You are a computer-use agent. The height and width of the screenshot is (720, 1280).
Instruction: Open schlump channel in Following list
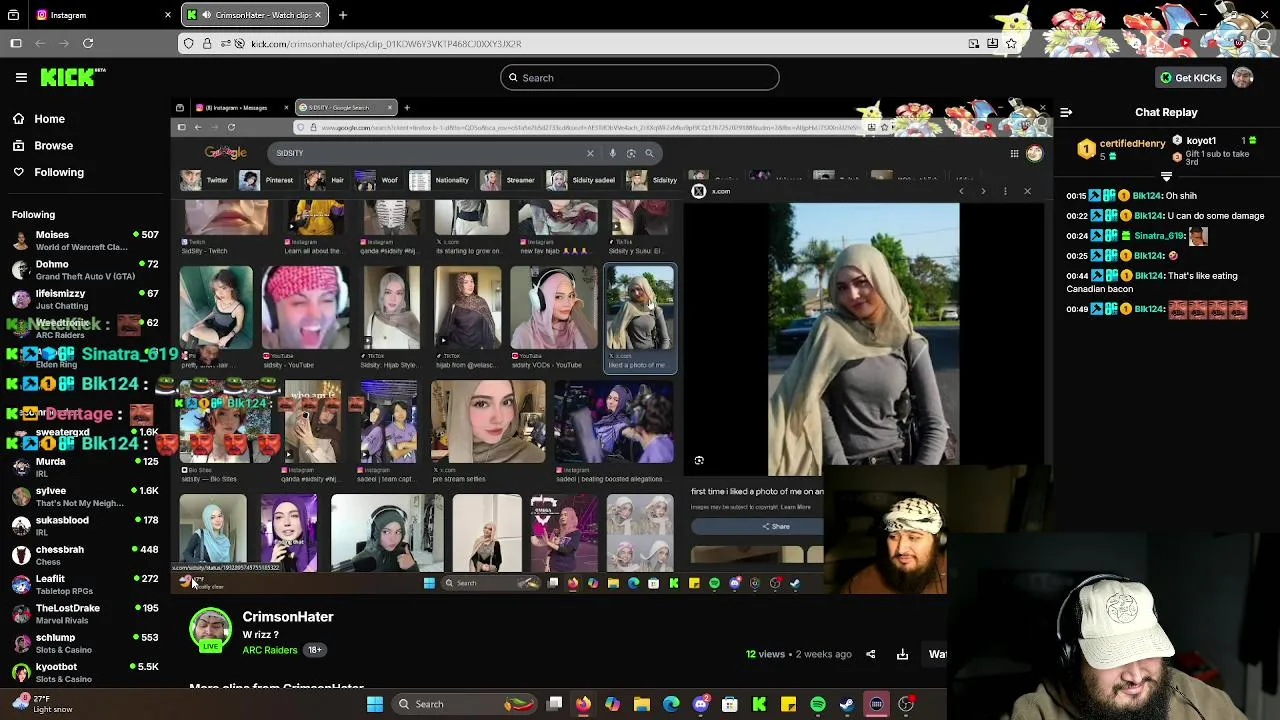85,642
